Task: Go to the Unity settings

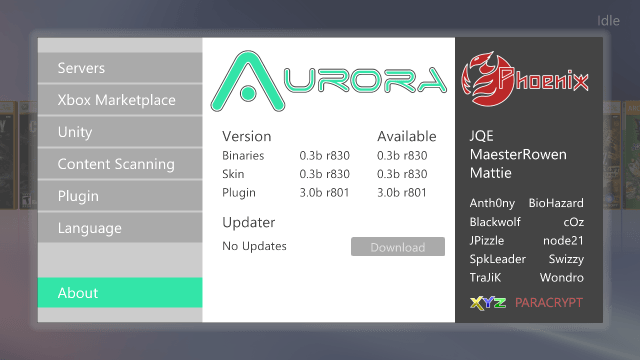Action: tap(120, 132)
